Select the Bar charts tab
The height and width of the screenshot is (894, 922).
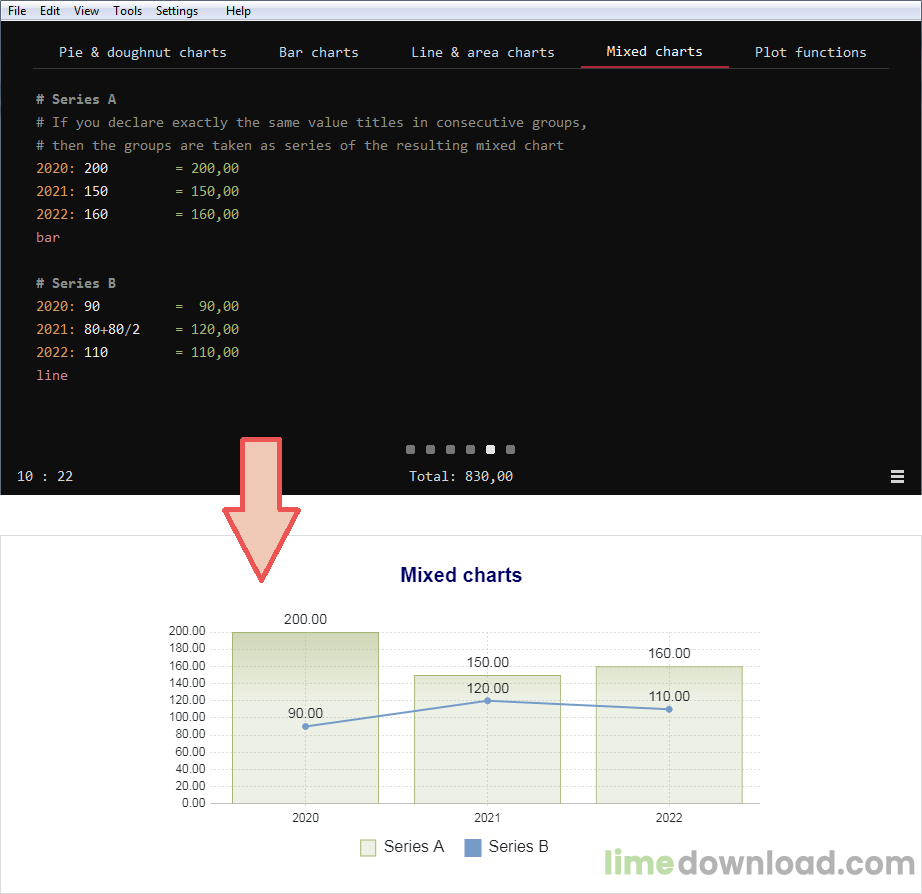pyautogui.click(x=318, y=52)
